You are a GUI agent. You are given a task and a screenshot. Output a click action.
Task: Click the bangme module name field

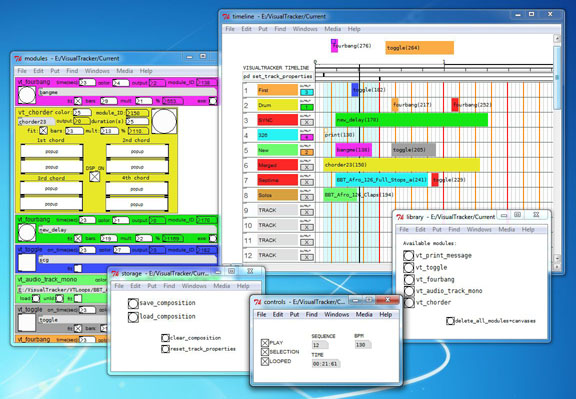[x=127, y=92]
